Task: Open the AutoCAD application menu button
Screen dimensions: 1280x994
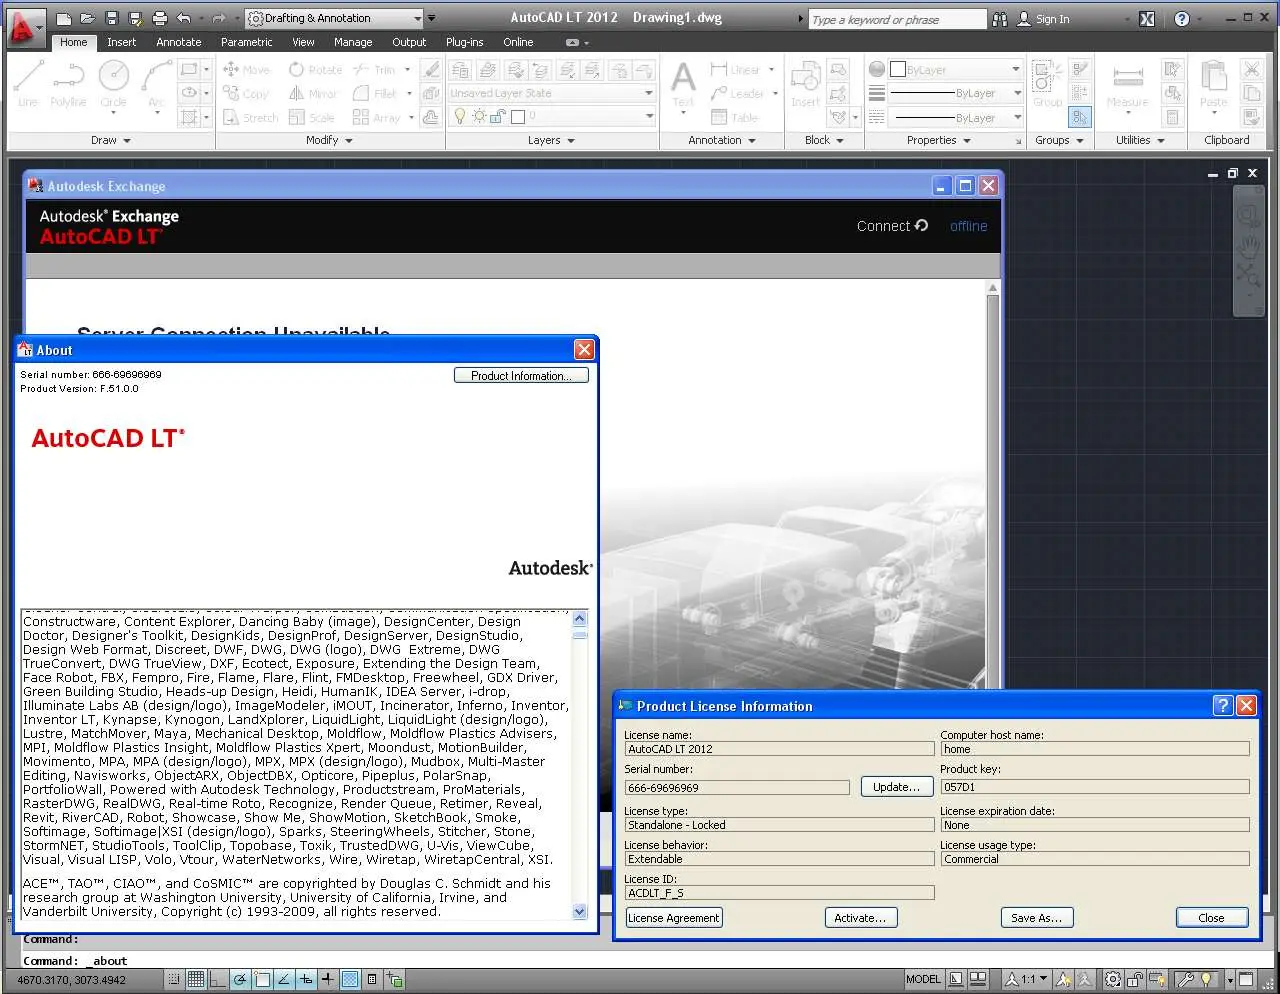Action: [x=24, y=26]
